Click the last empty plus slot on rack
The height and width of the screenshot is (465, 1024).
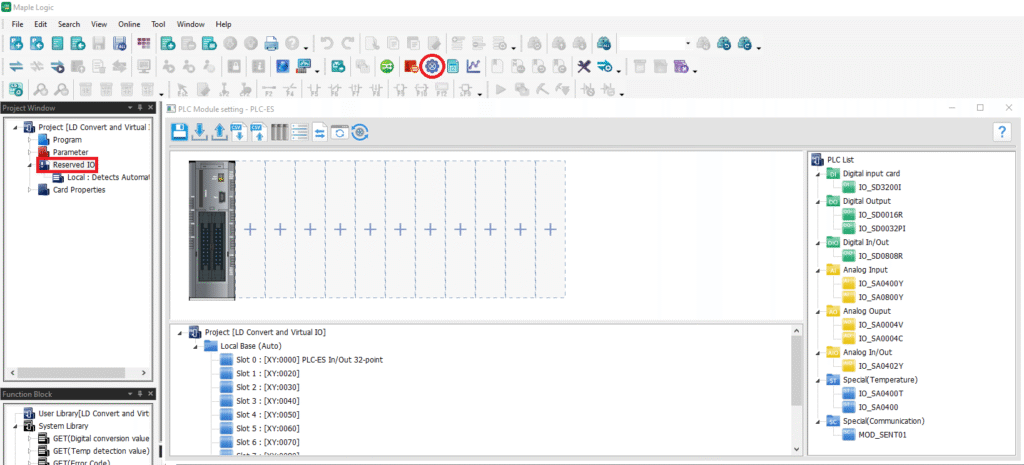(551, 229)
